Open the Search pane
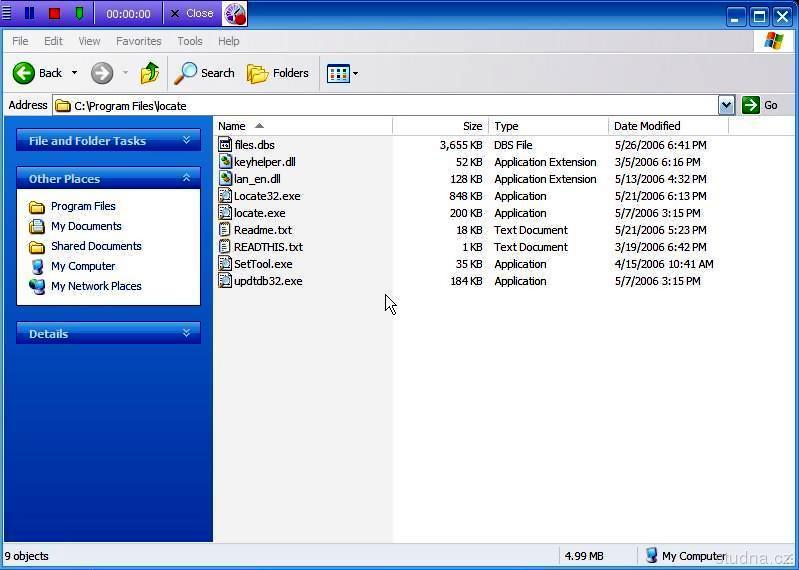799x570 pixels. click(x=205, y=73)
